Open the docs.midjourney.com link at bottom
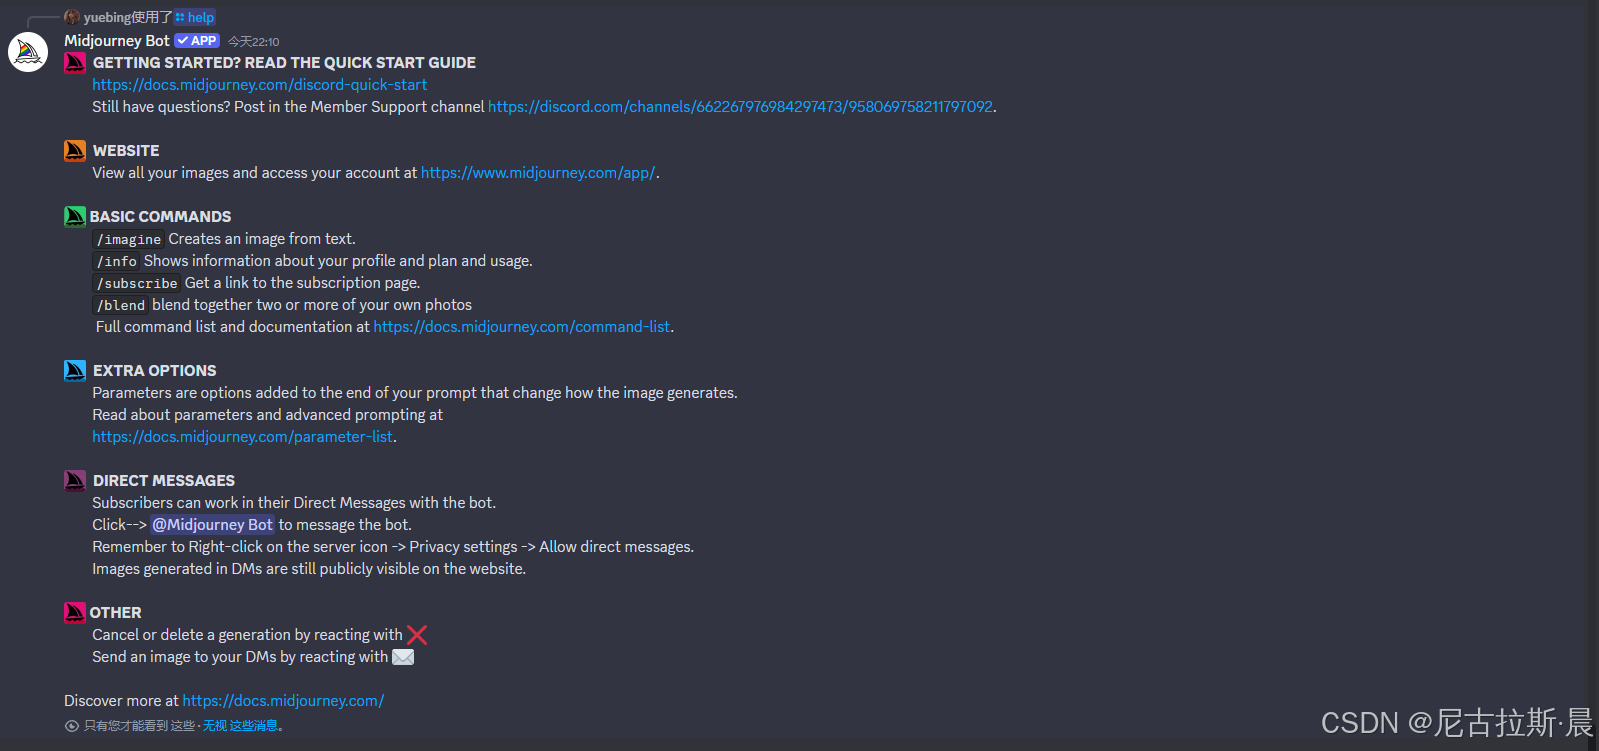The width and height of the screenshot is (1599, 751). [x=283, y=701]
